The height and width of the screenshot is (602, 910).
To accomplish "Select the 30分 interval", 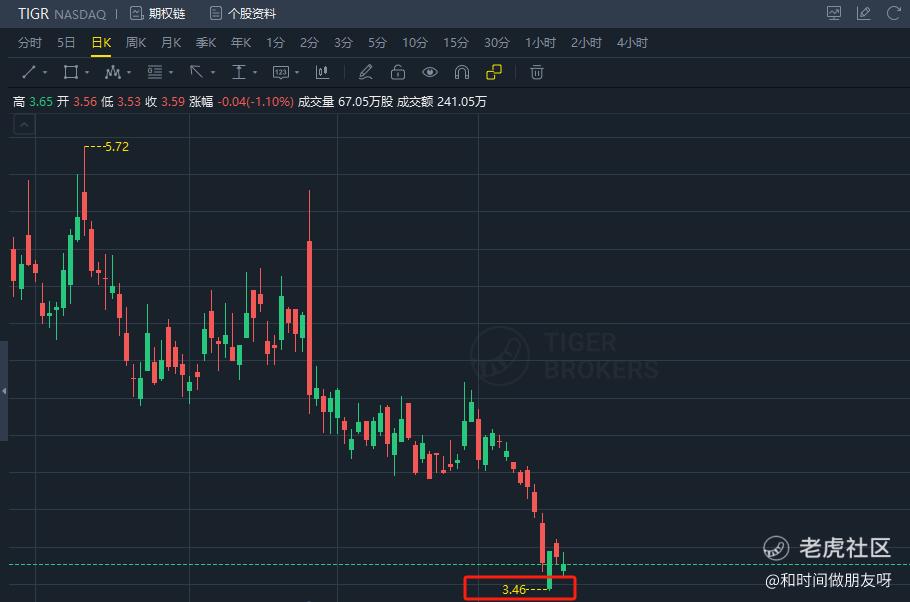I will click(x=497, y=42).
